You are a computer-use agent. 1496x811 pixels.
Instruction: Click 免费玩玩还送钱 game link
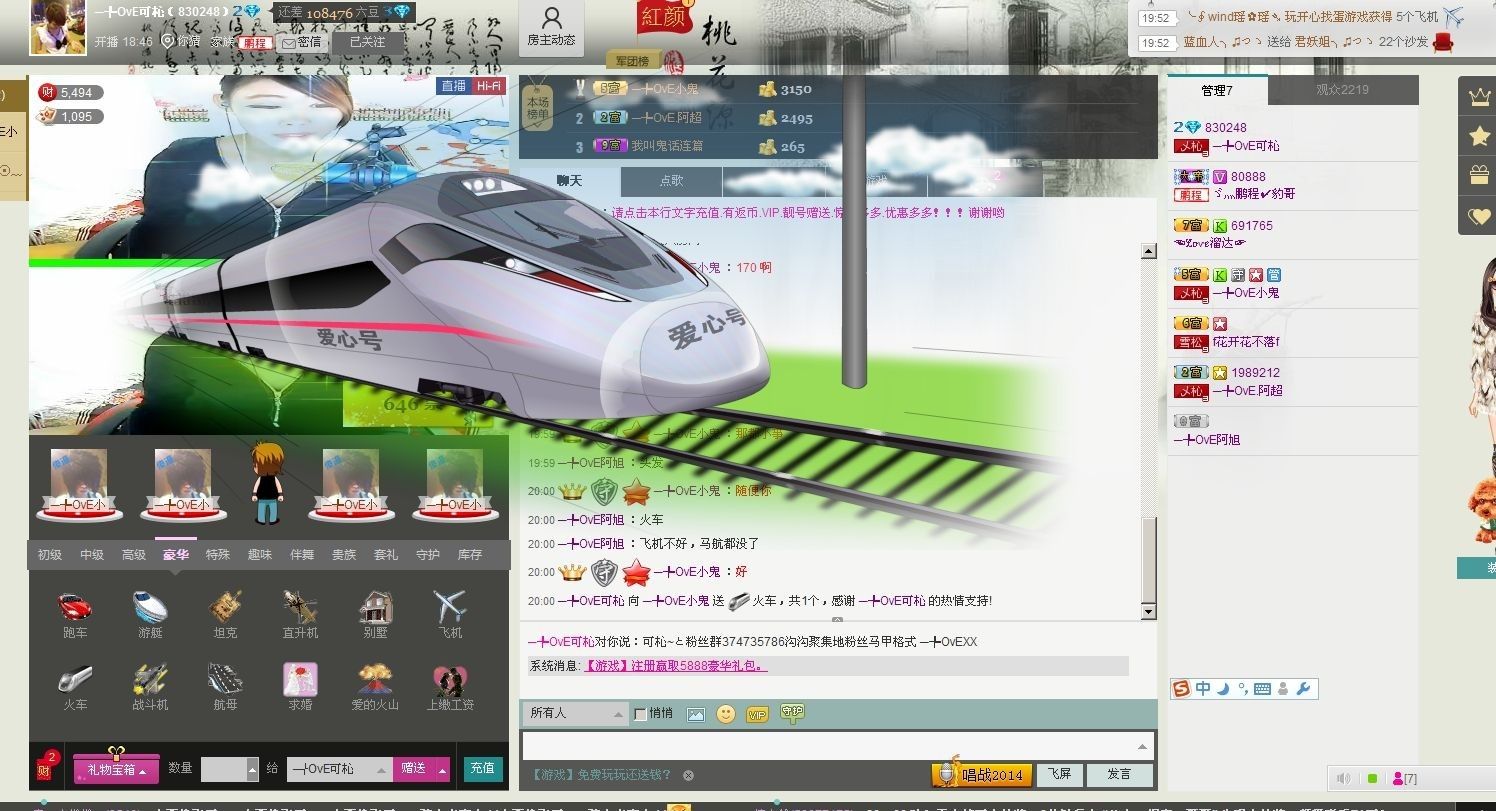[601, 775]
